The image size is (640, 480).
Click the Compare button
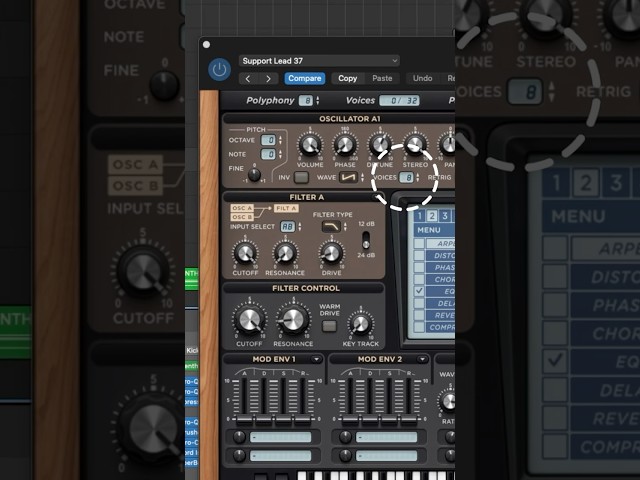(x=304, y=78)
